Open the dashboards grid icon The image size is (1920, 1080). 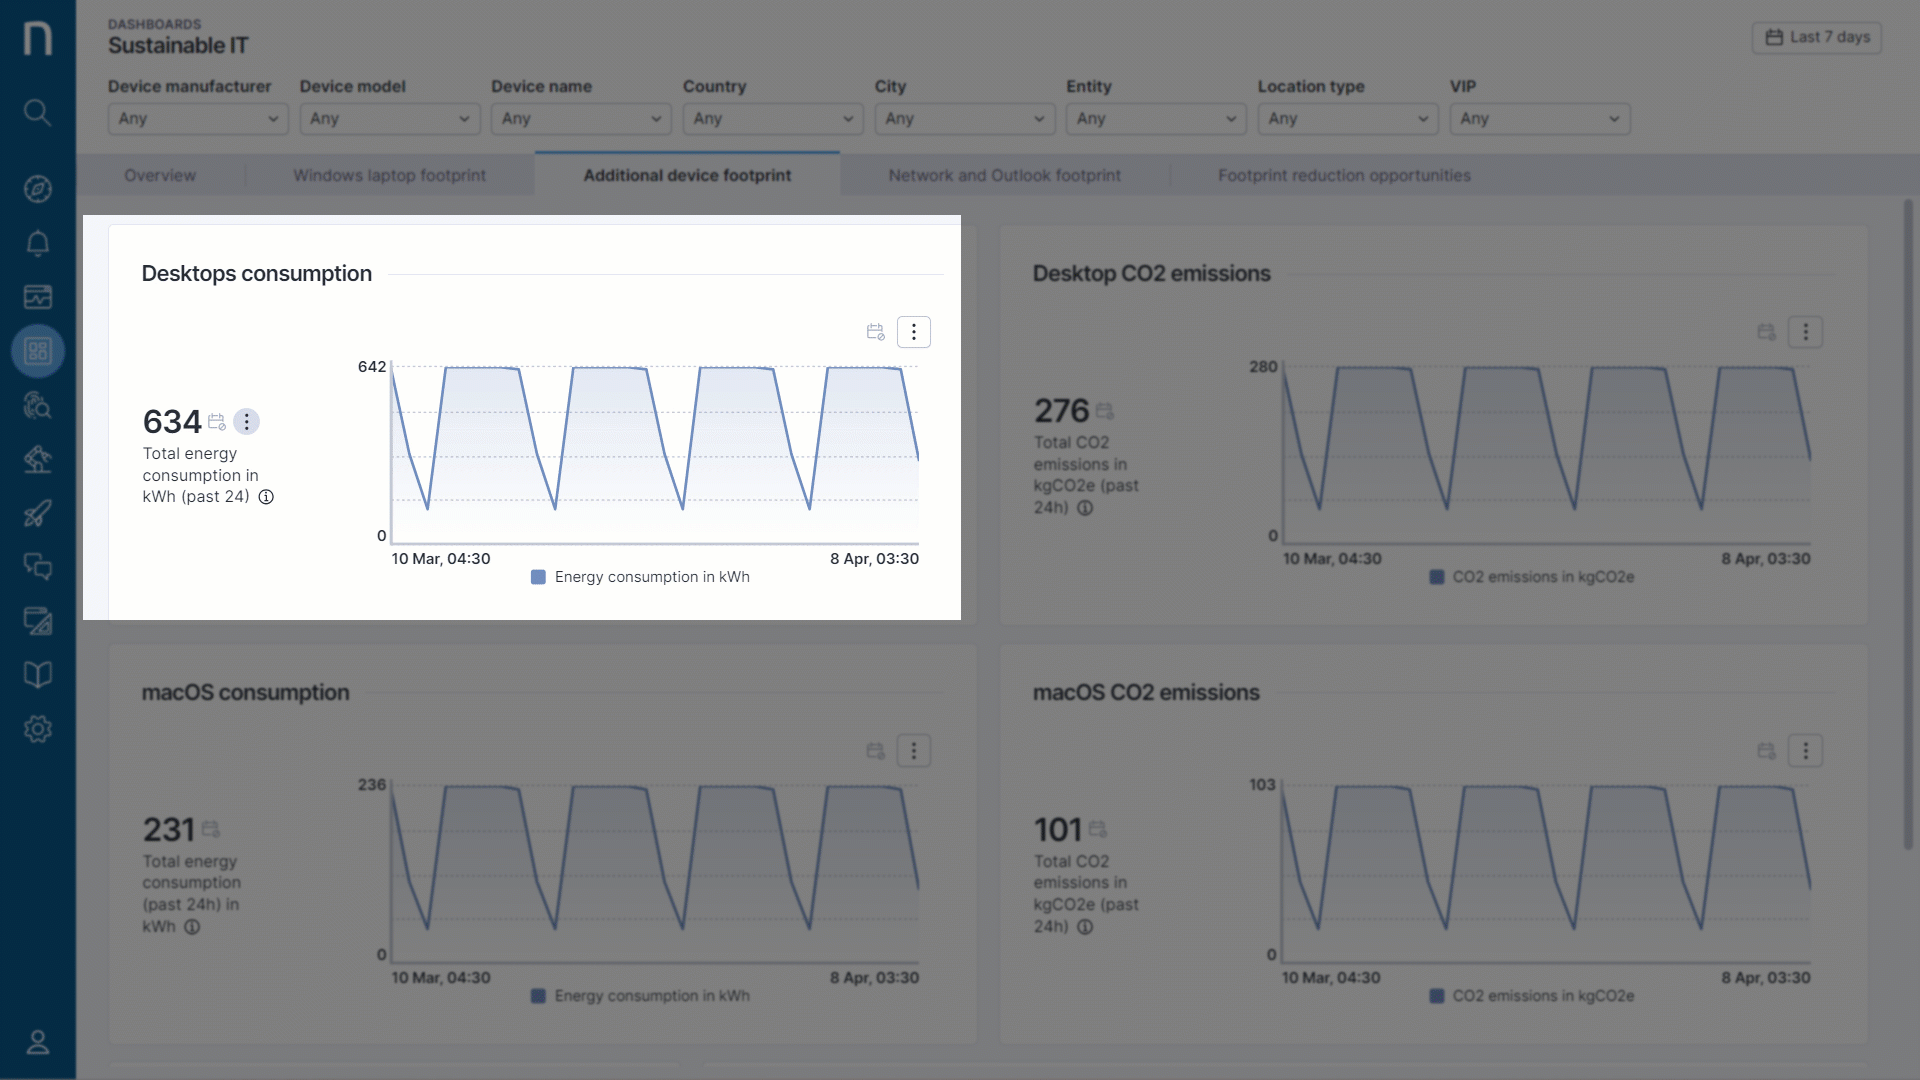click(x=37, y=351)
